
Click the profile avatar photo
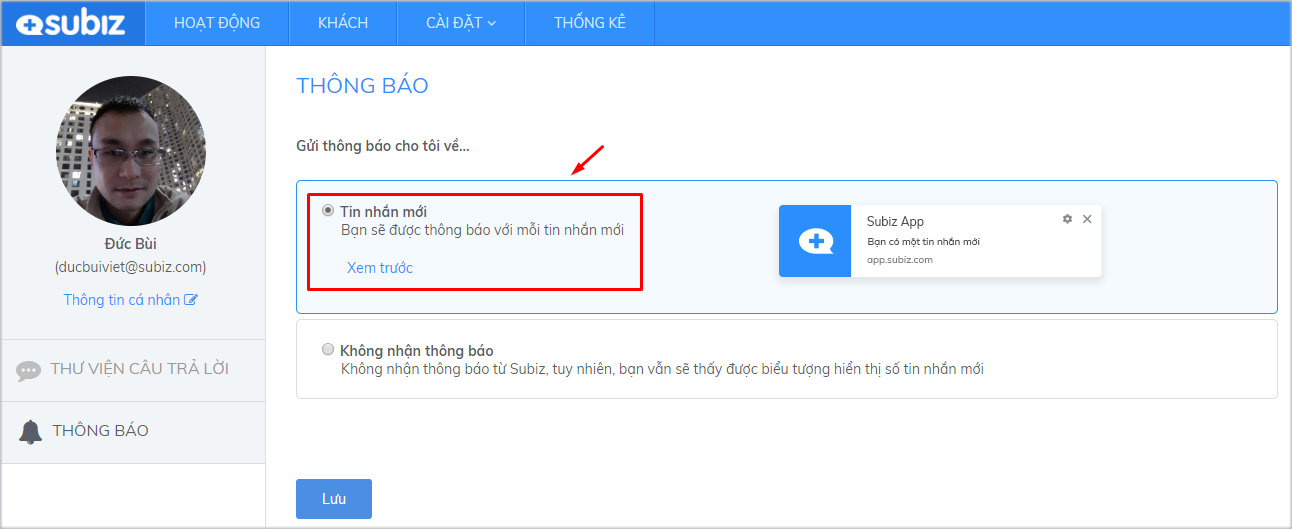131,150
